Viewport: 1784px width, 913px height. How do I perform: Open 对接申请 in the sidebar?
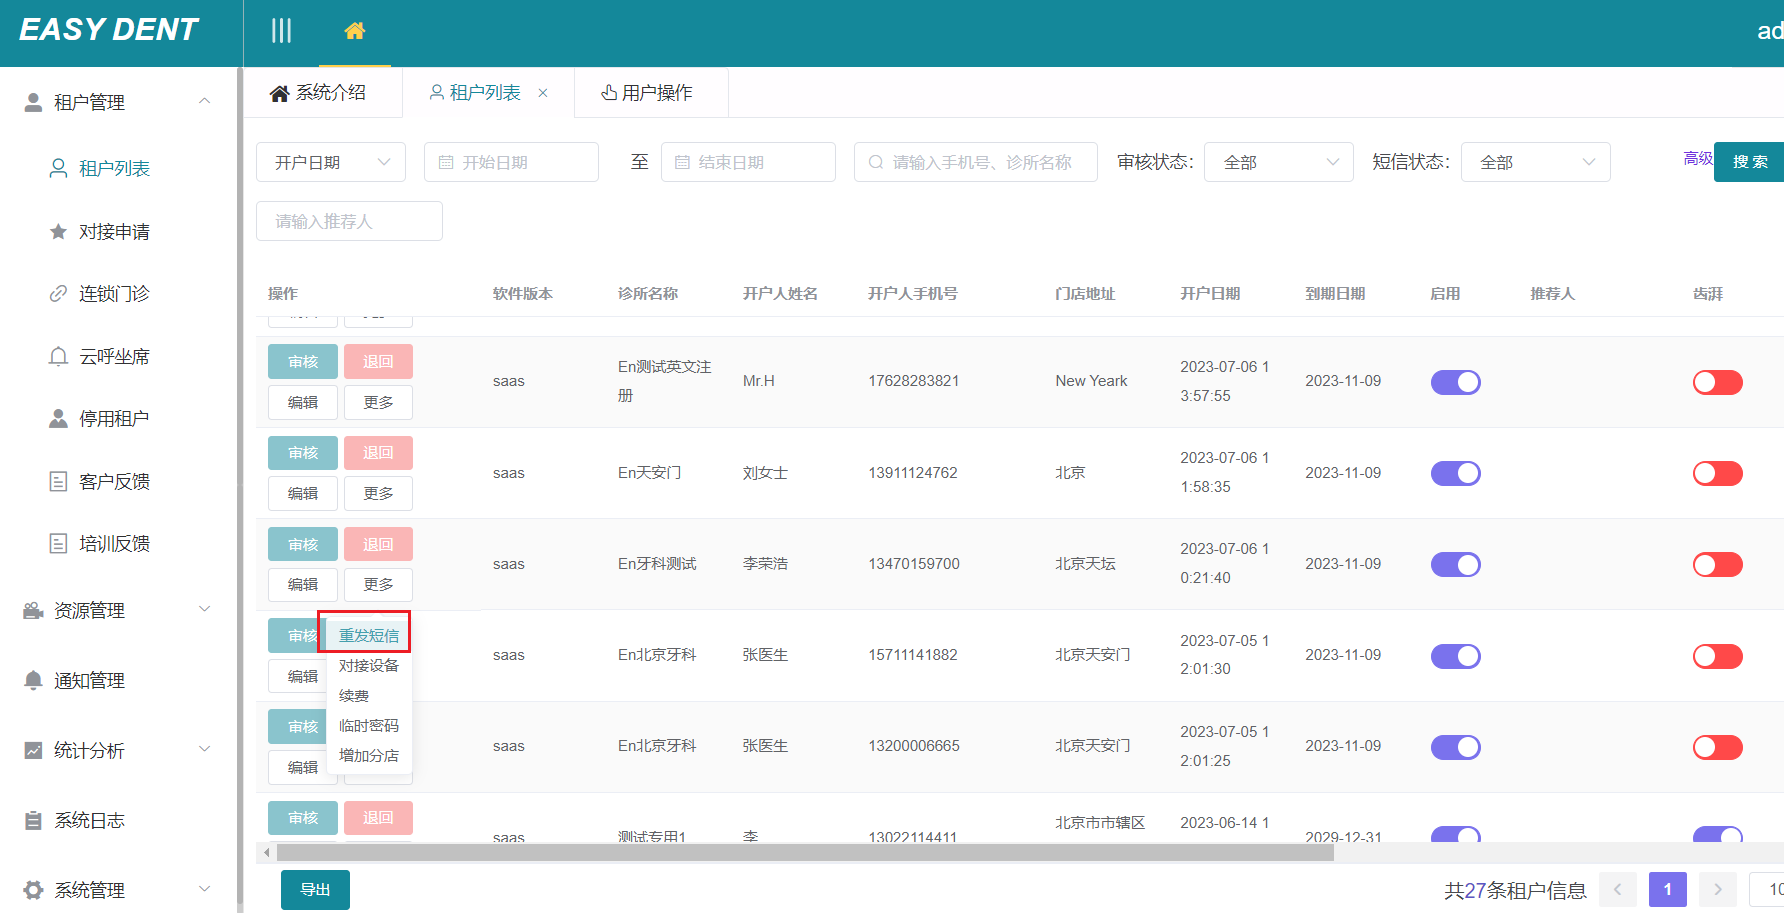point(114,231)
